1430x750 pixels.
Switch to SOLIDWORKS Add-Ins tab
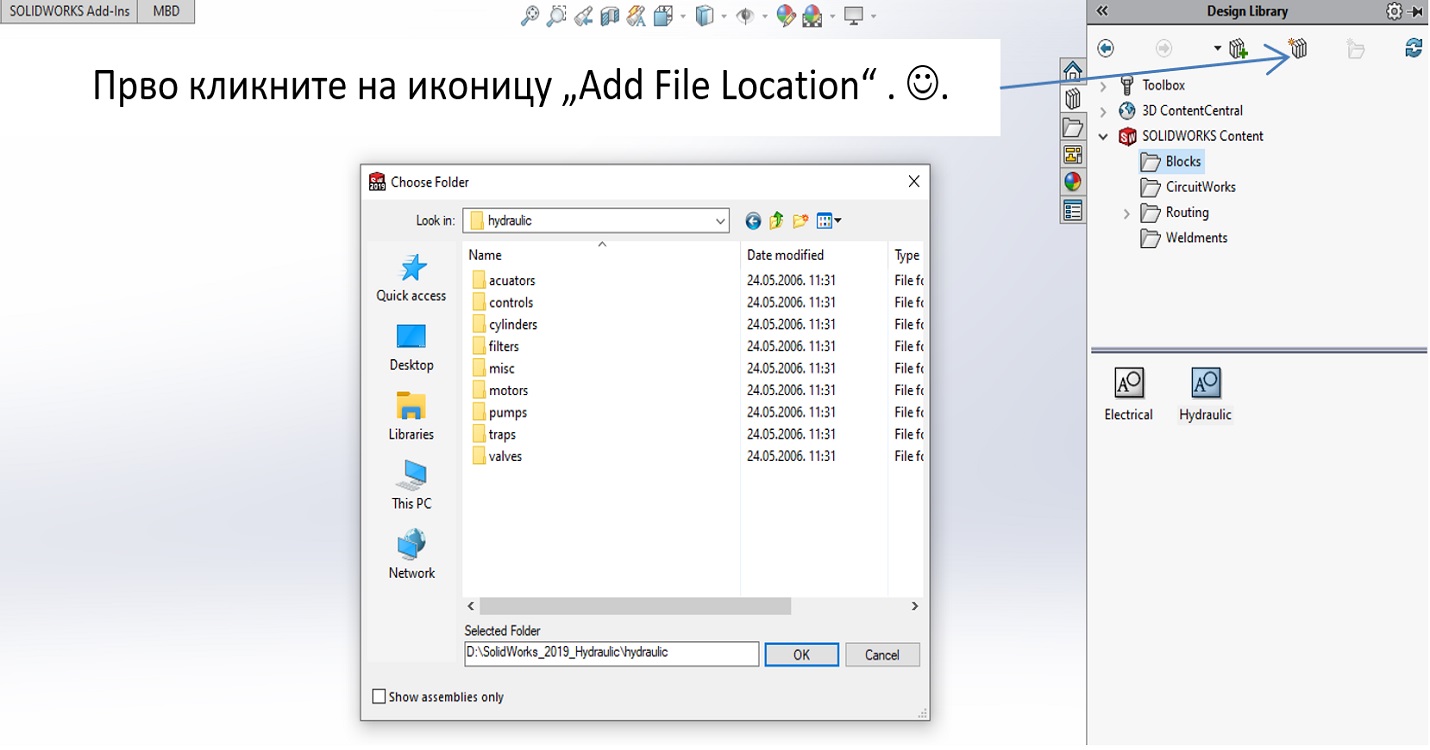[x=69, y=11]
